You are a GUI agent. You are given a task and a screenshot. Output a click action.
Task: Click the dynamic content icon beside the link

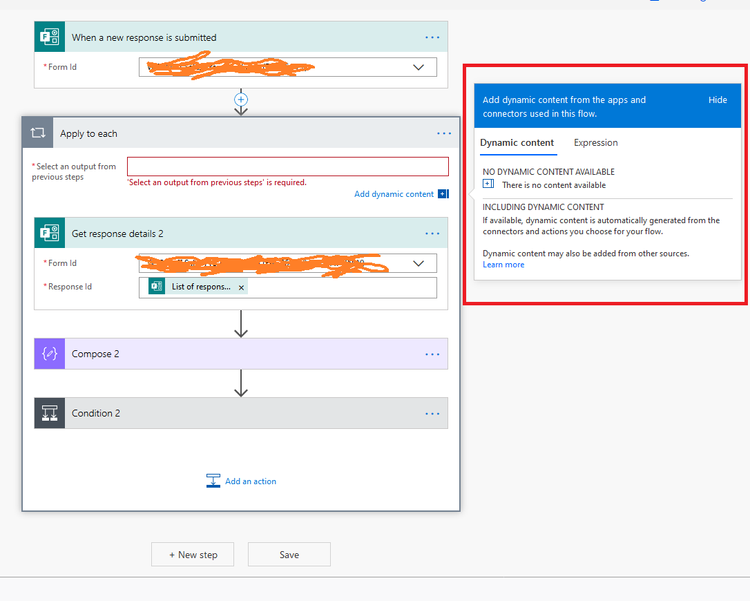tap(443, 194)
